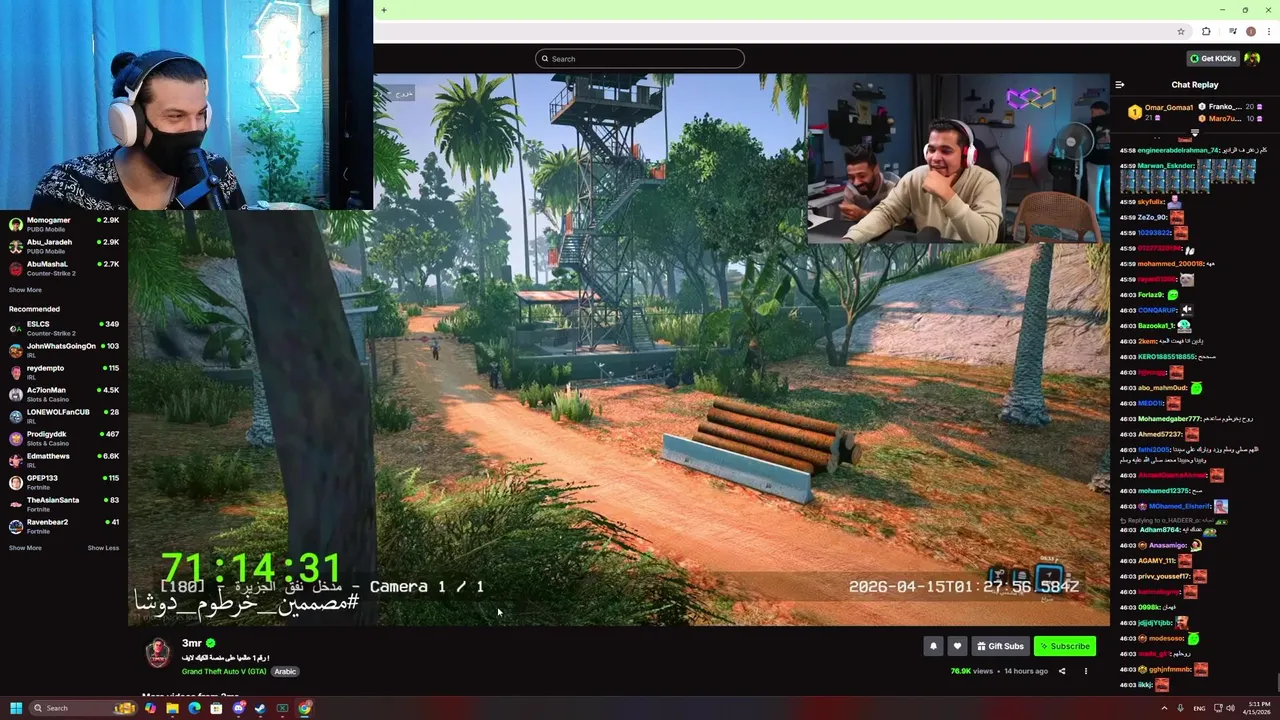
Task: Click Ac7ionMan channel avatar
Action: (16, 394)
